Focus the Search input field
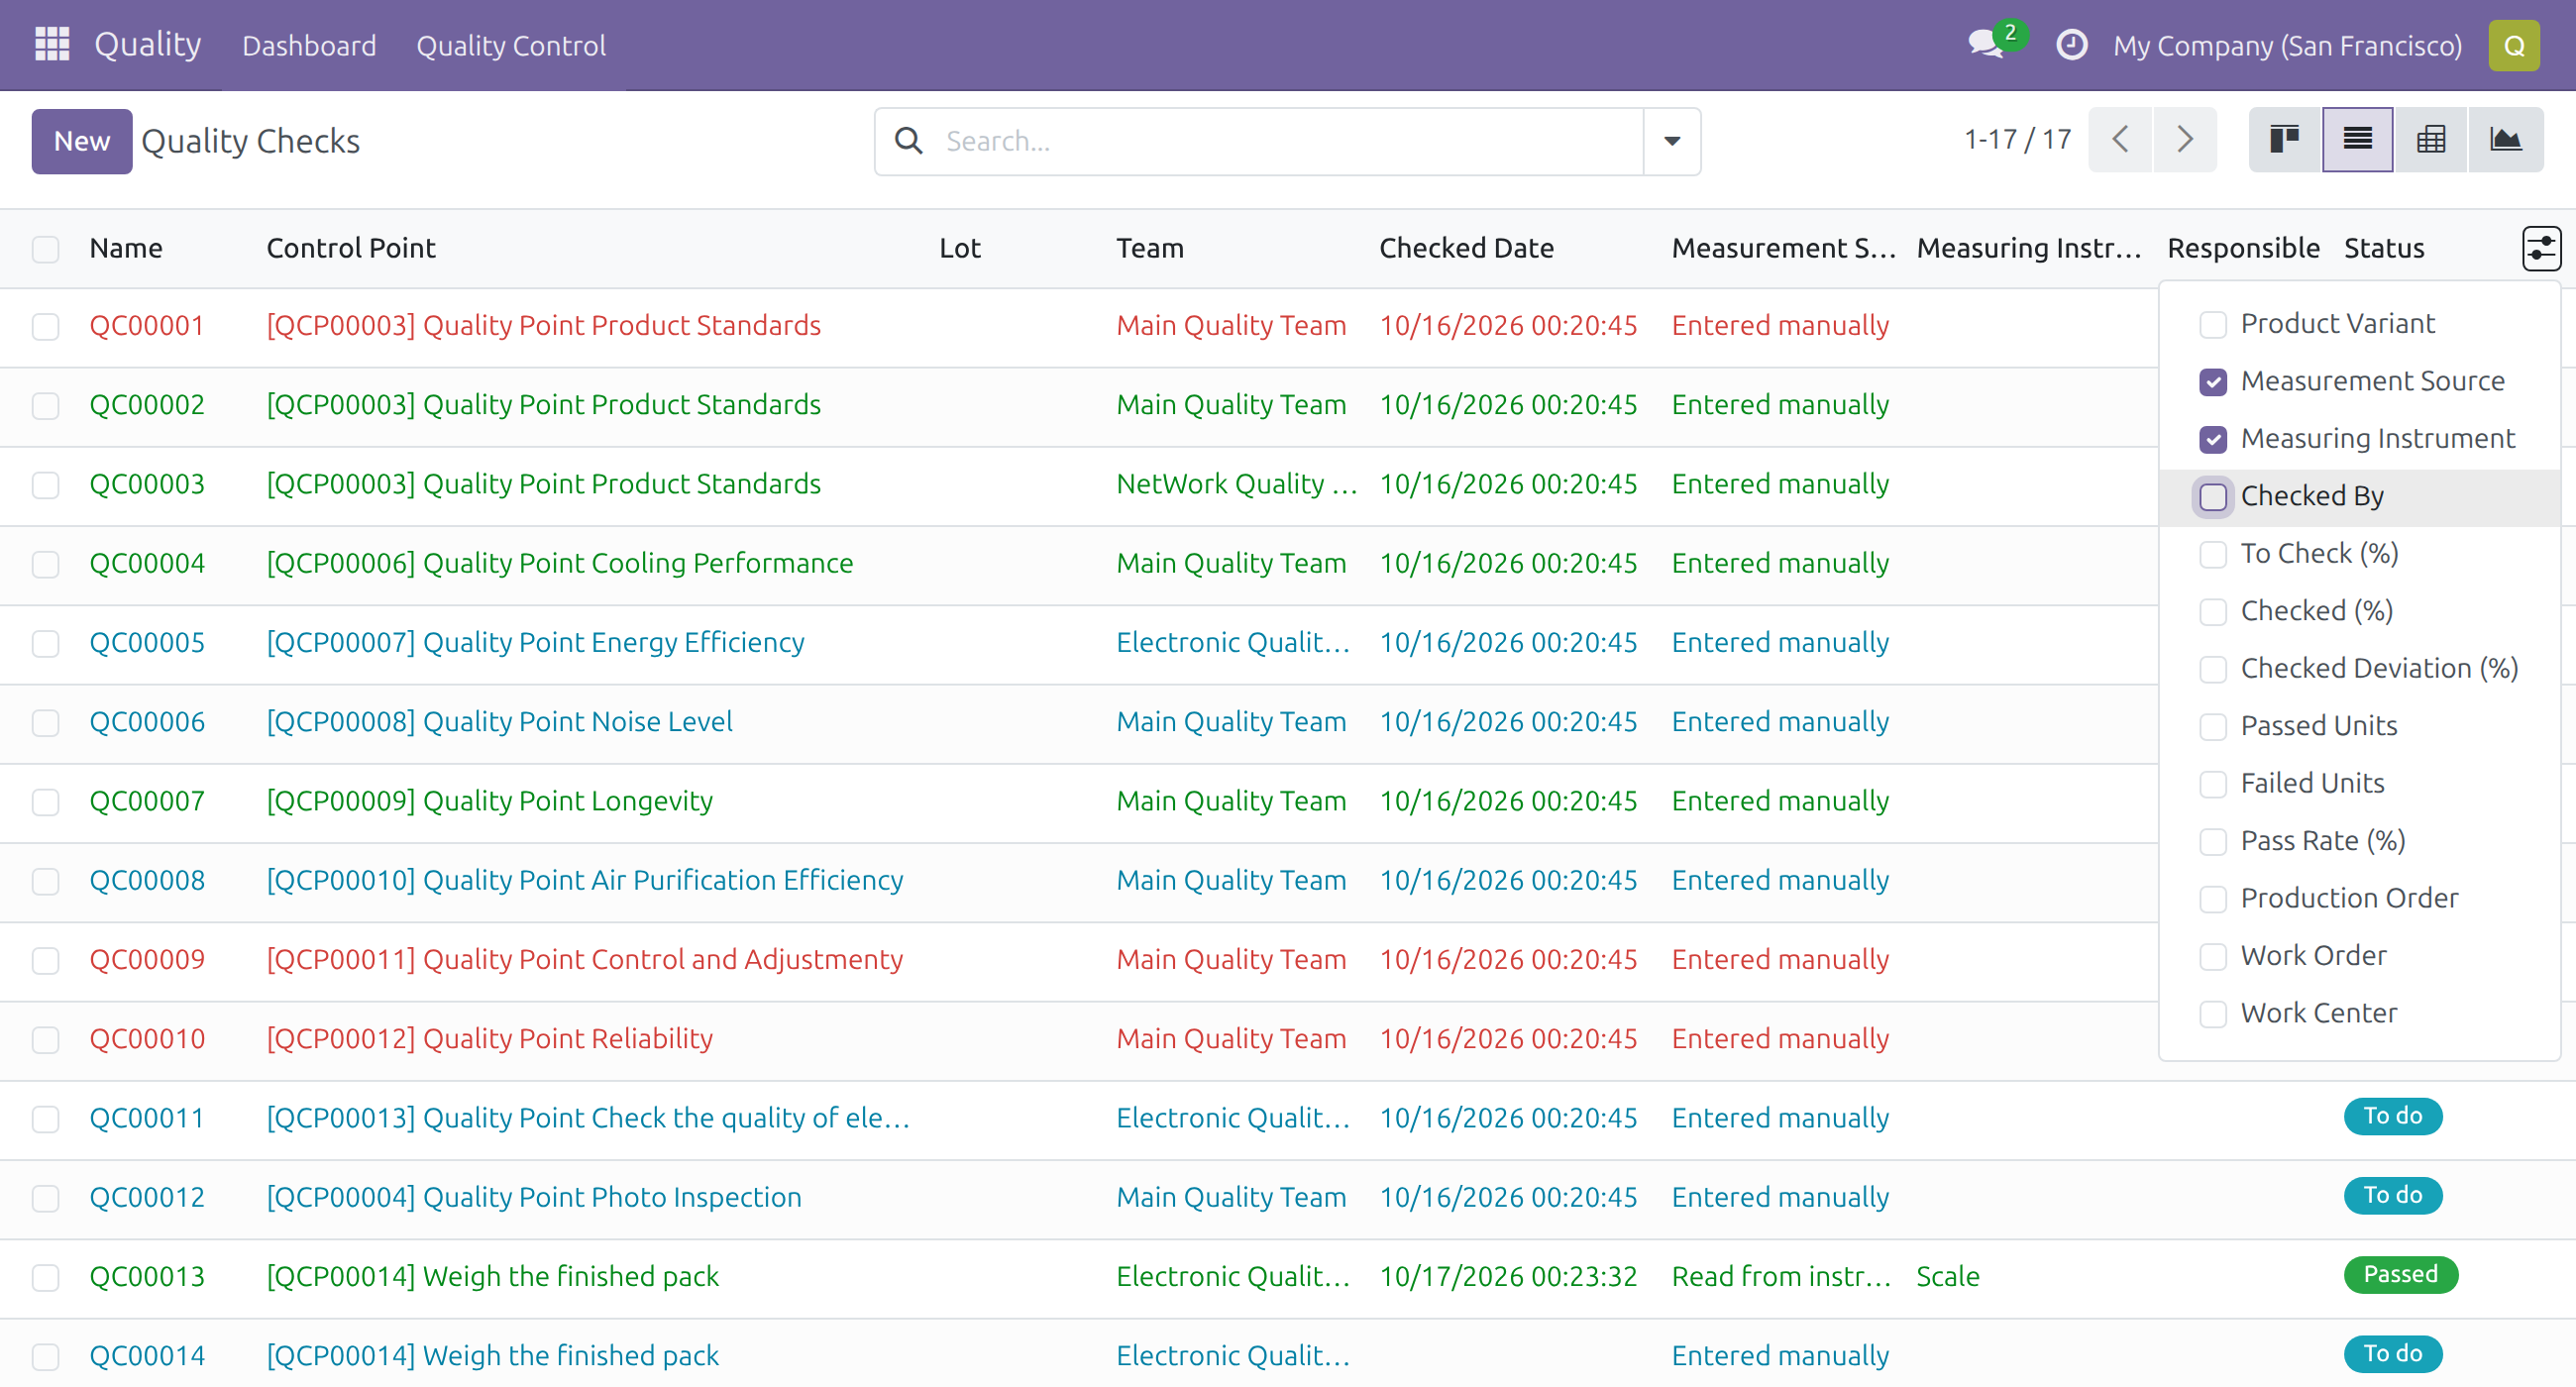 pyautogui.click(x=1290, y=141)
